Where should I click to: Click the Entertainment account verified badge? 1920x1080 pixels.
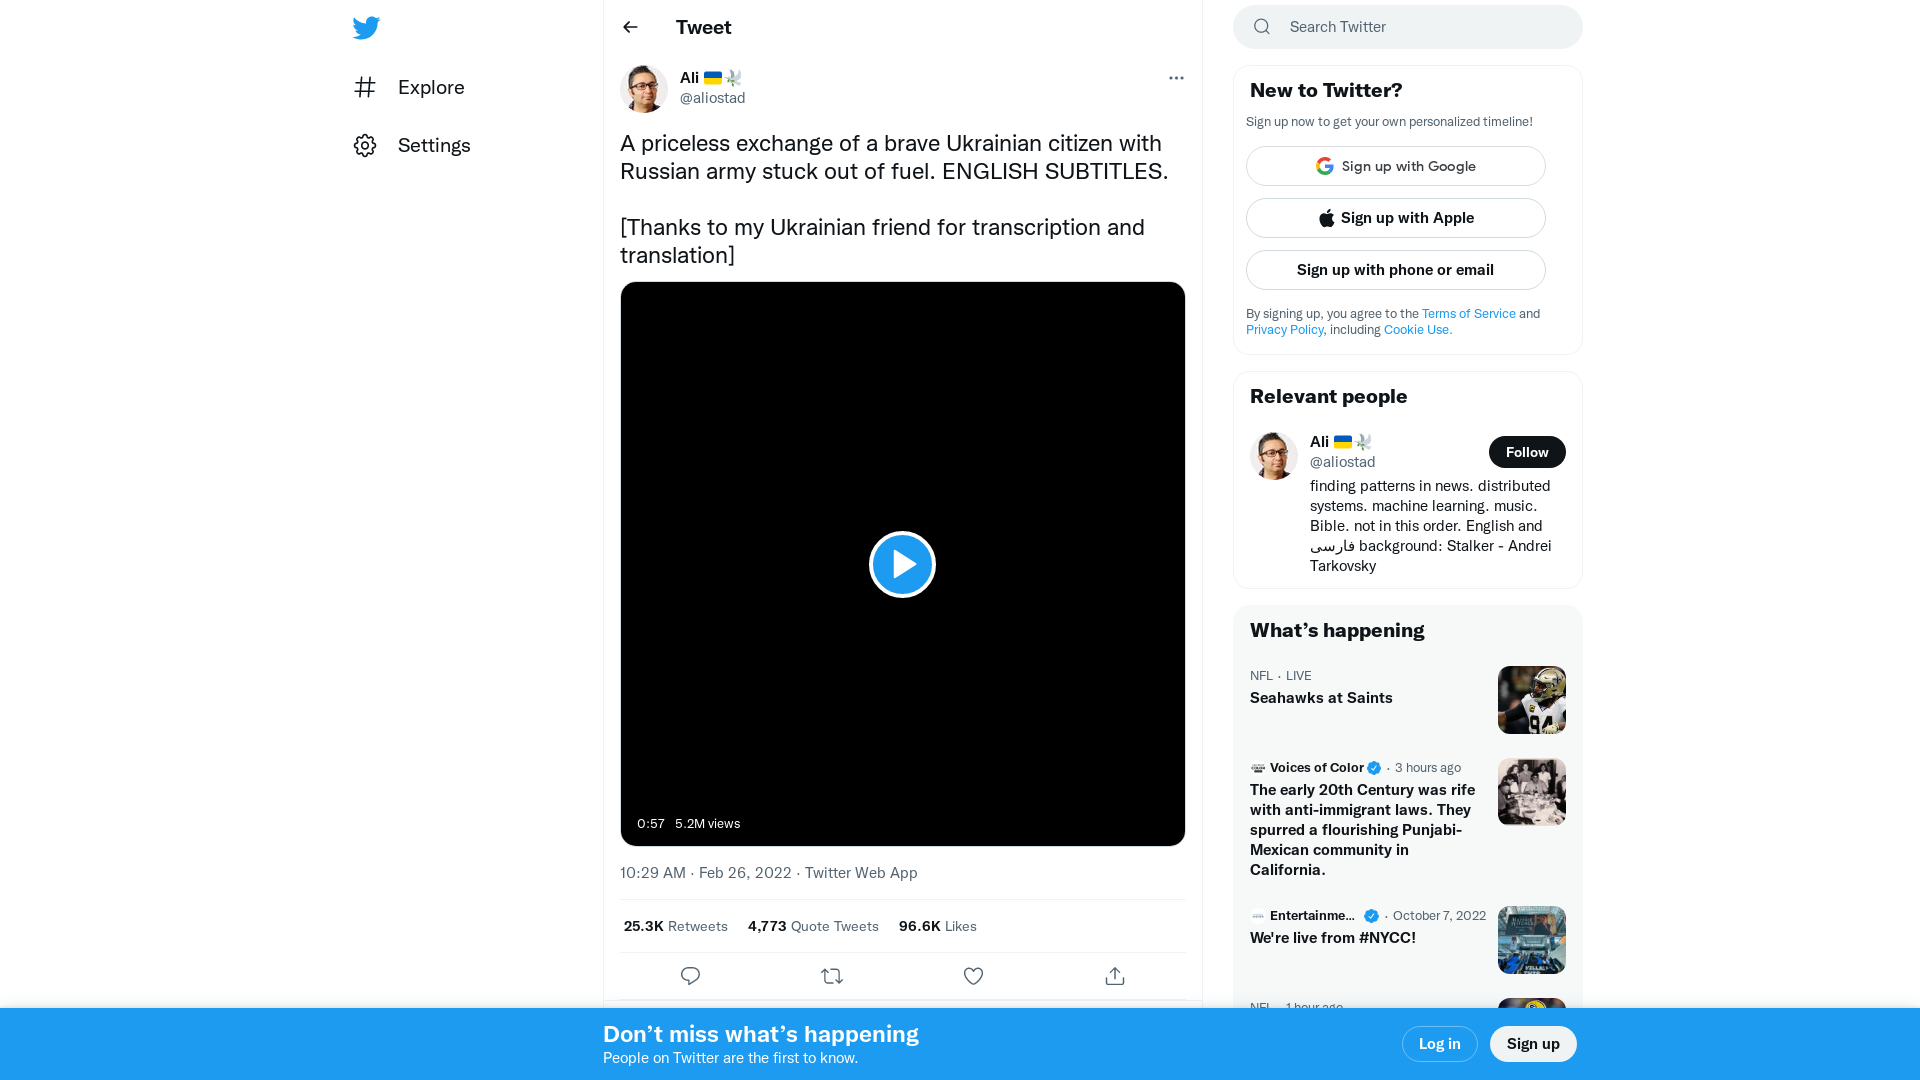[1371, 916]
